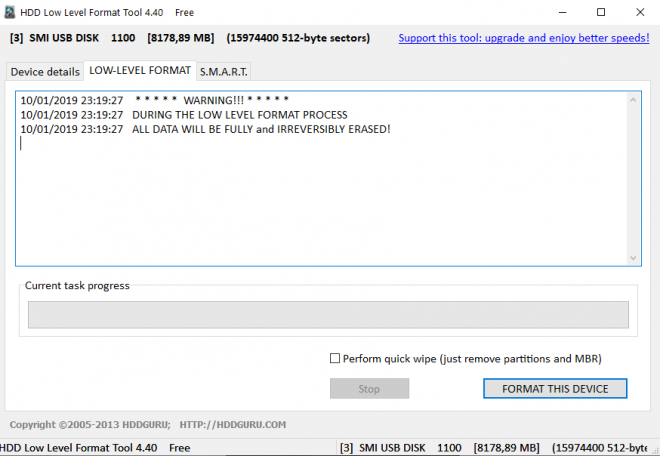Open the 'Support this tool' upgrade link
Viewport: 660px width, 456px height.
[x=524, y=38]
